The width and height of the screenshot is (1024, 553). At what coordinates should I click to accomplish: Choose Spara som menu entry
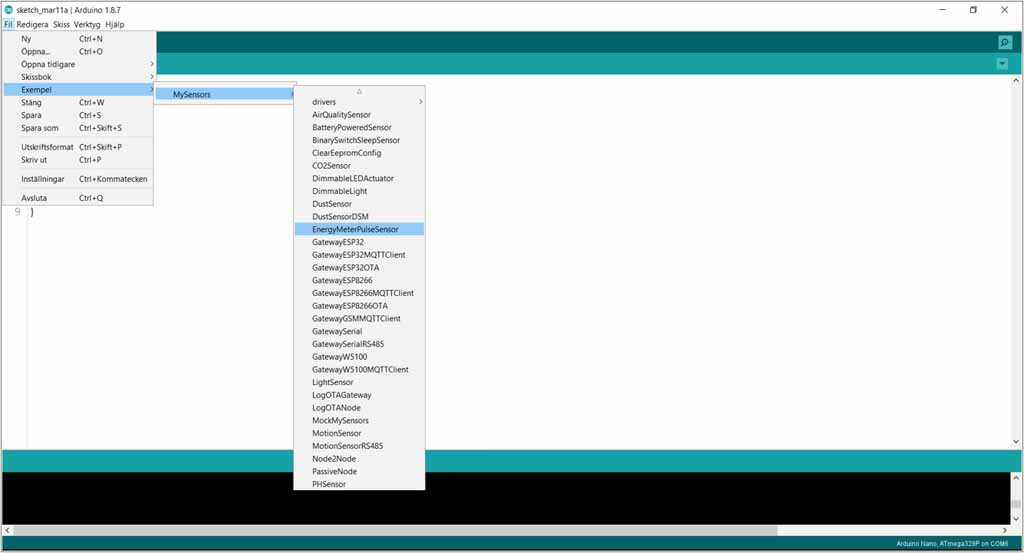click(x=78, y=128)
